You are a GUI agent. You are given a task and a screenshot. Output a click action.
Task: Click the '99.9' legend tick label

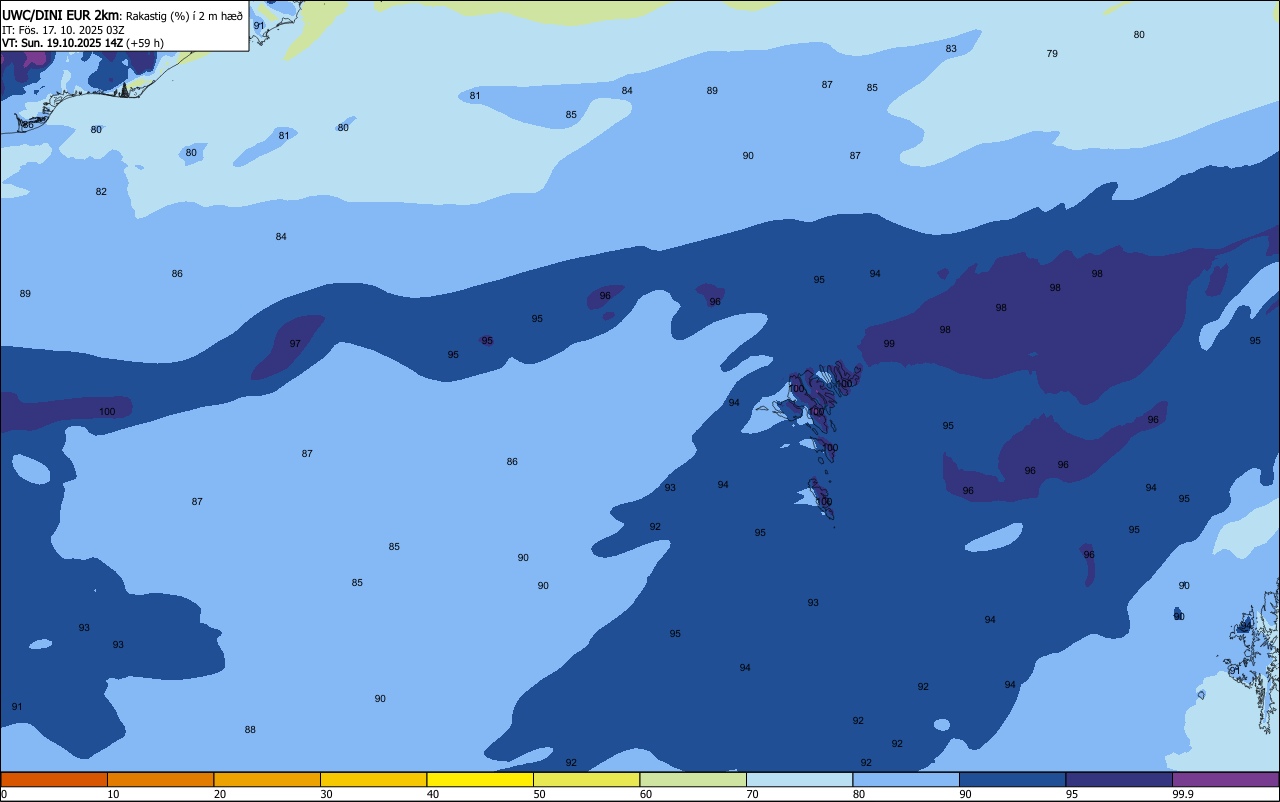(x=1183, y=794)
